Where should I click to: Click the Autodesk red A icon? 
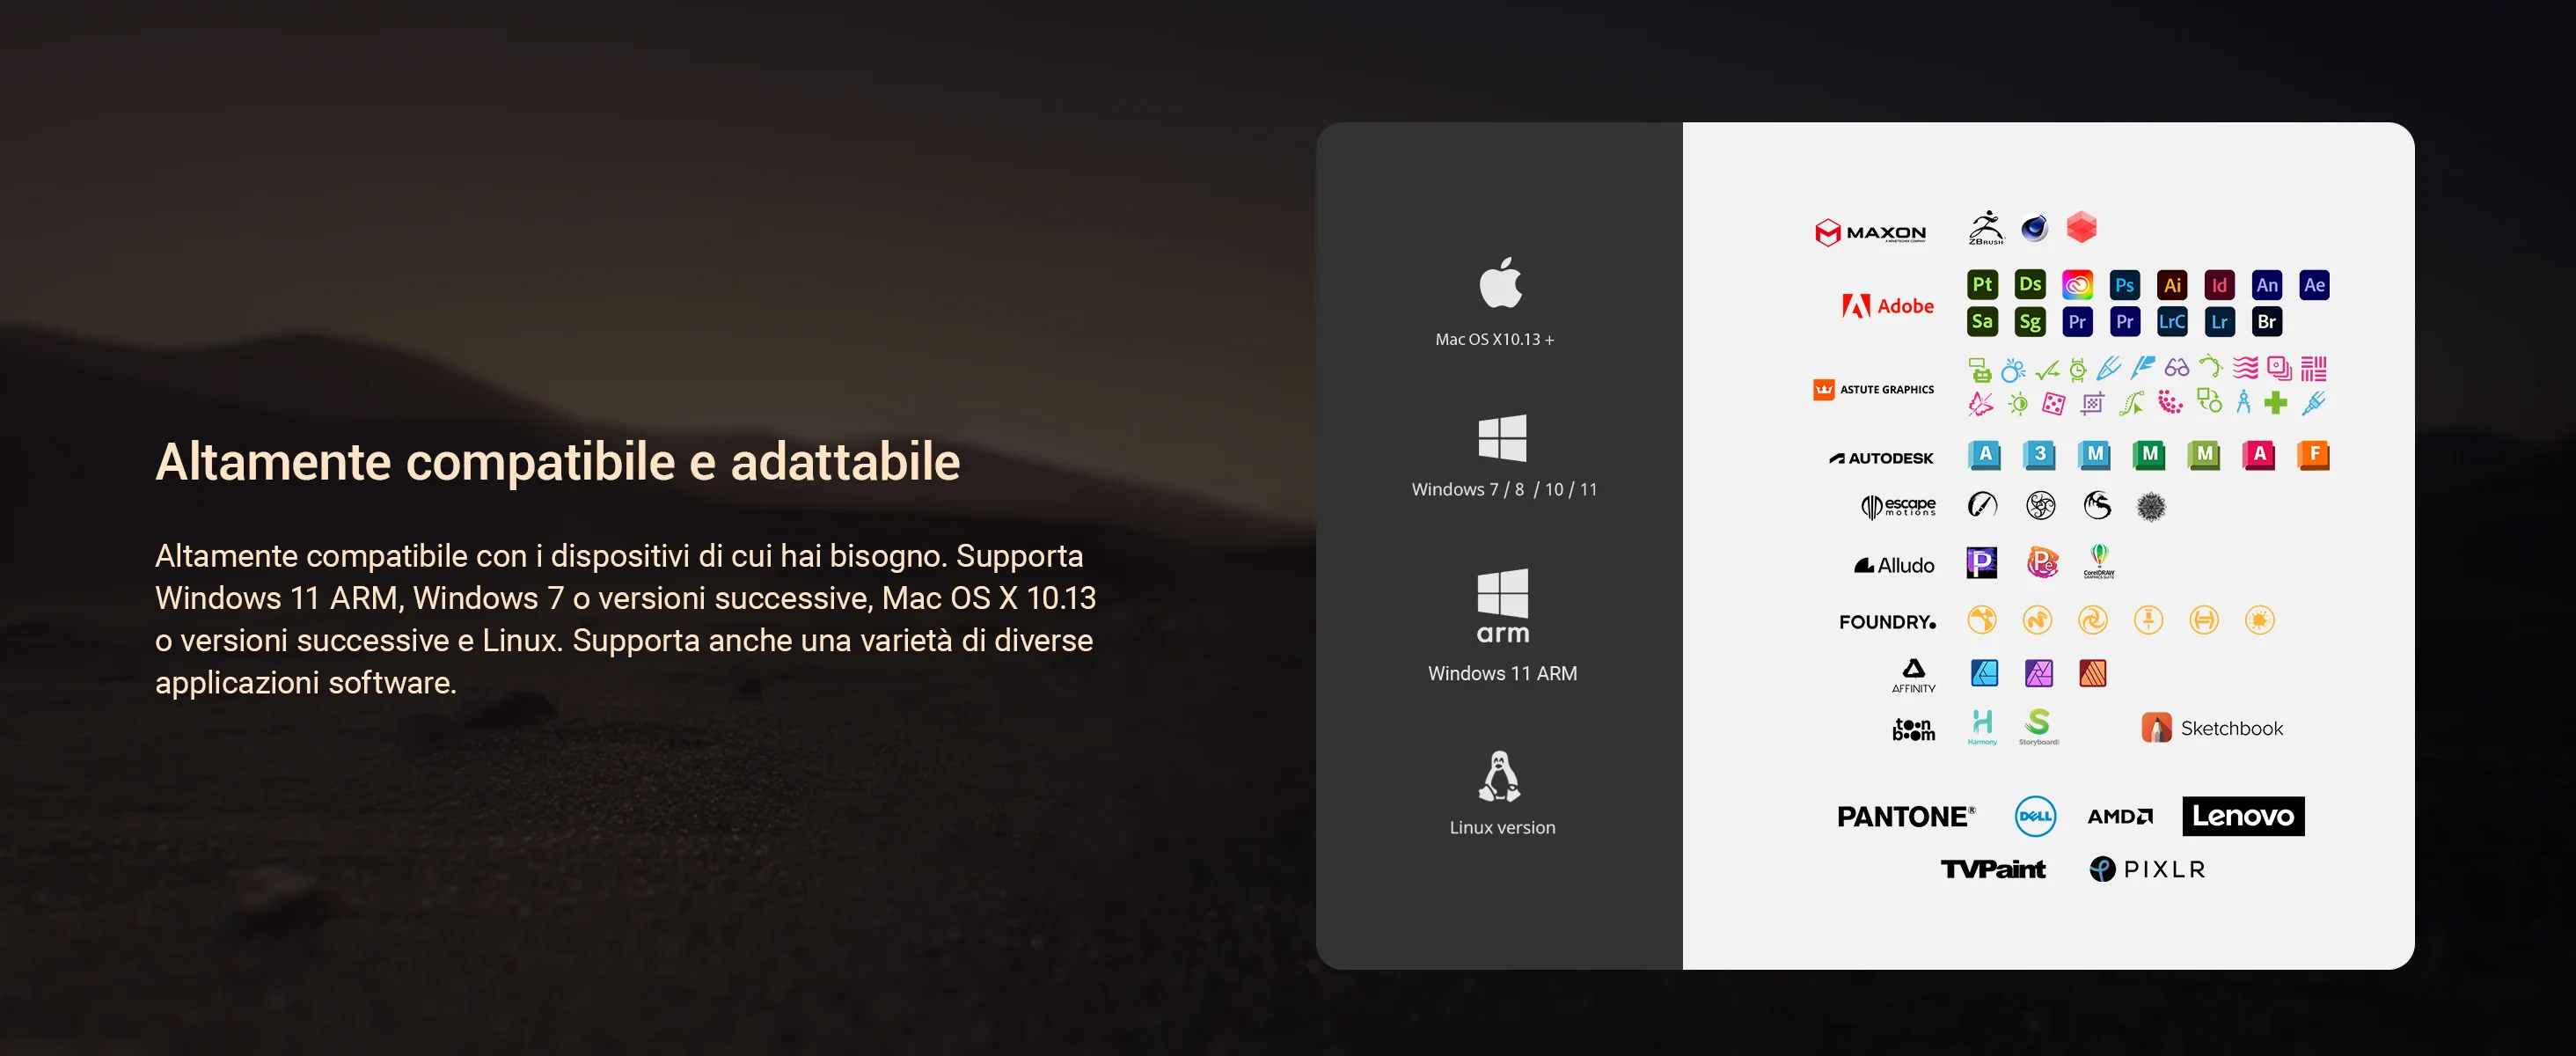(2259, 455)
